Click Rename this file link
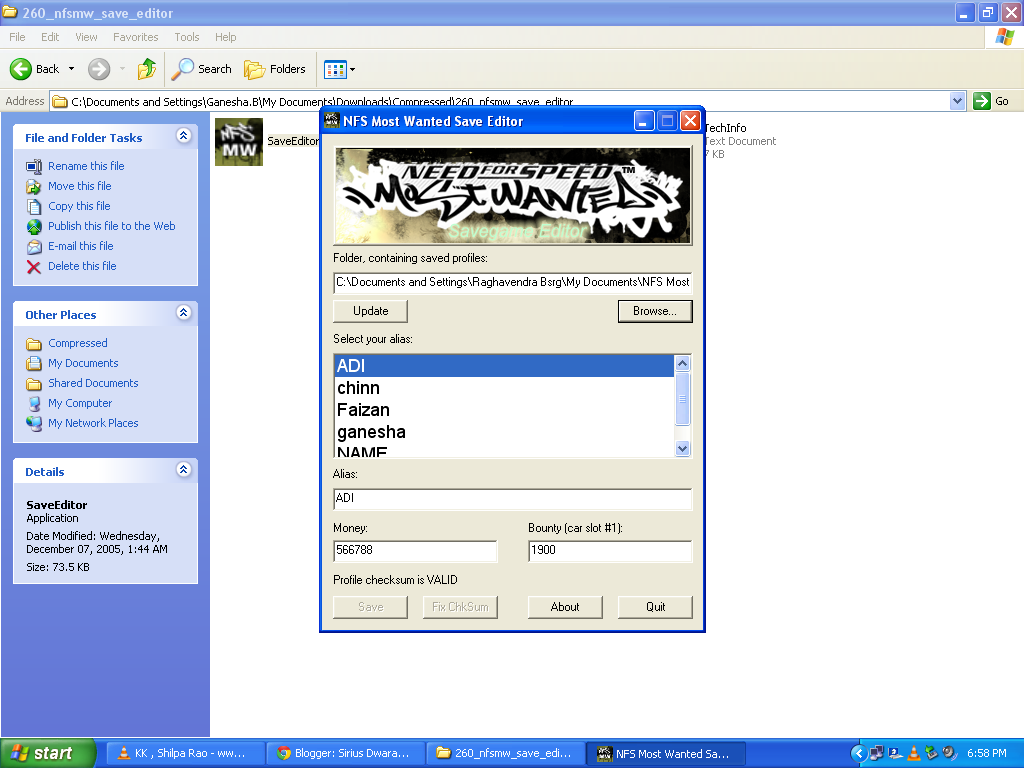The height and width of the screenshot is (768, 1024). point(86,166)
